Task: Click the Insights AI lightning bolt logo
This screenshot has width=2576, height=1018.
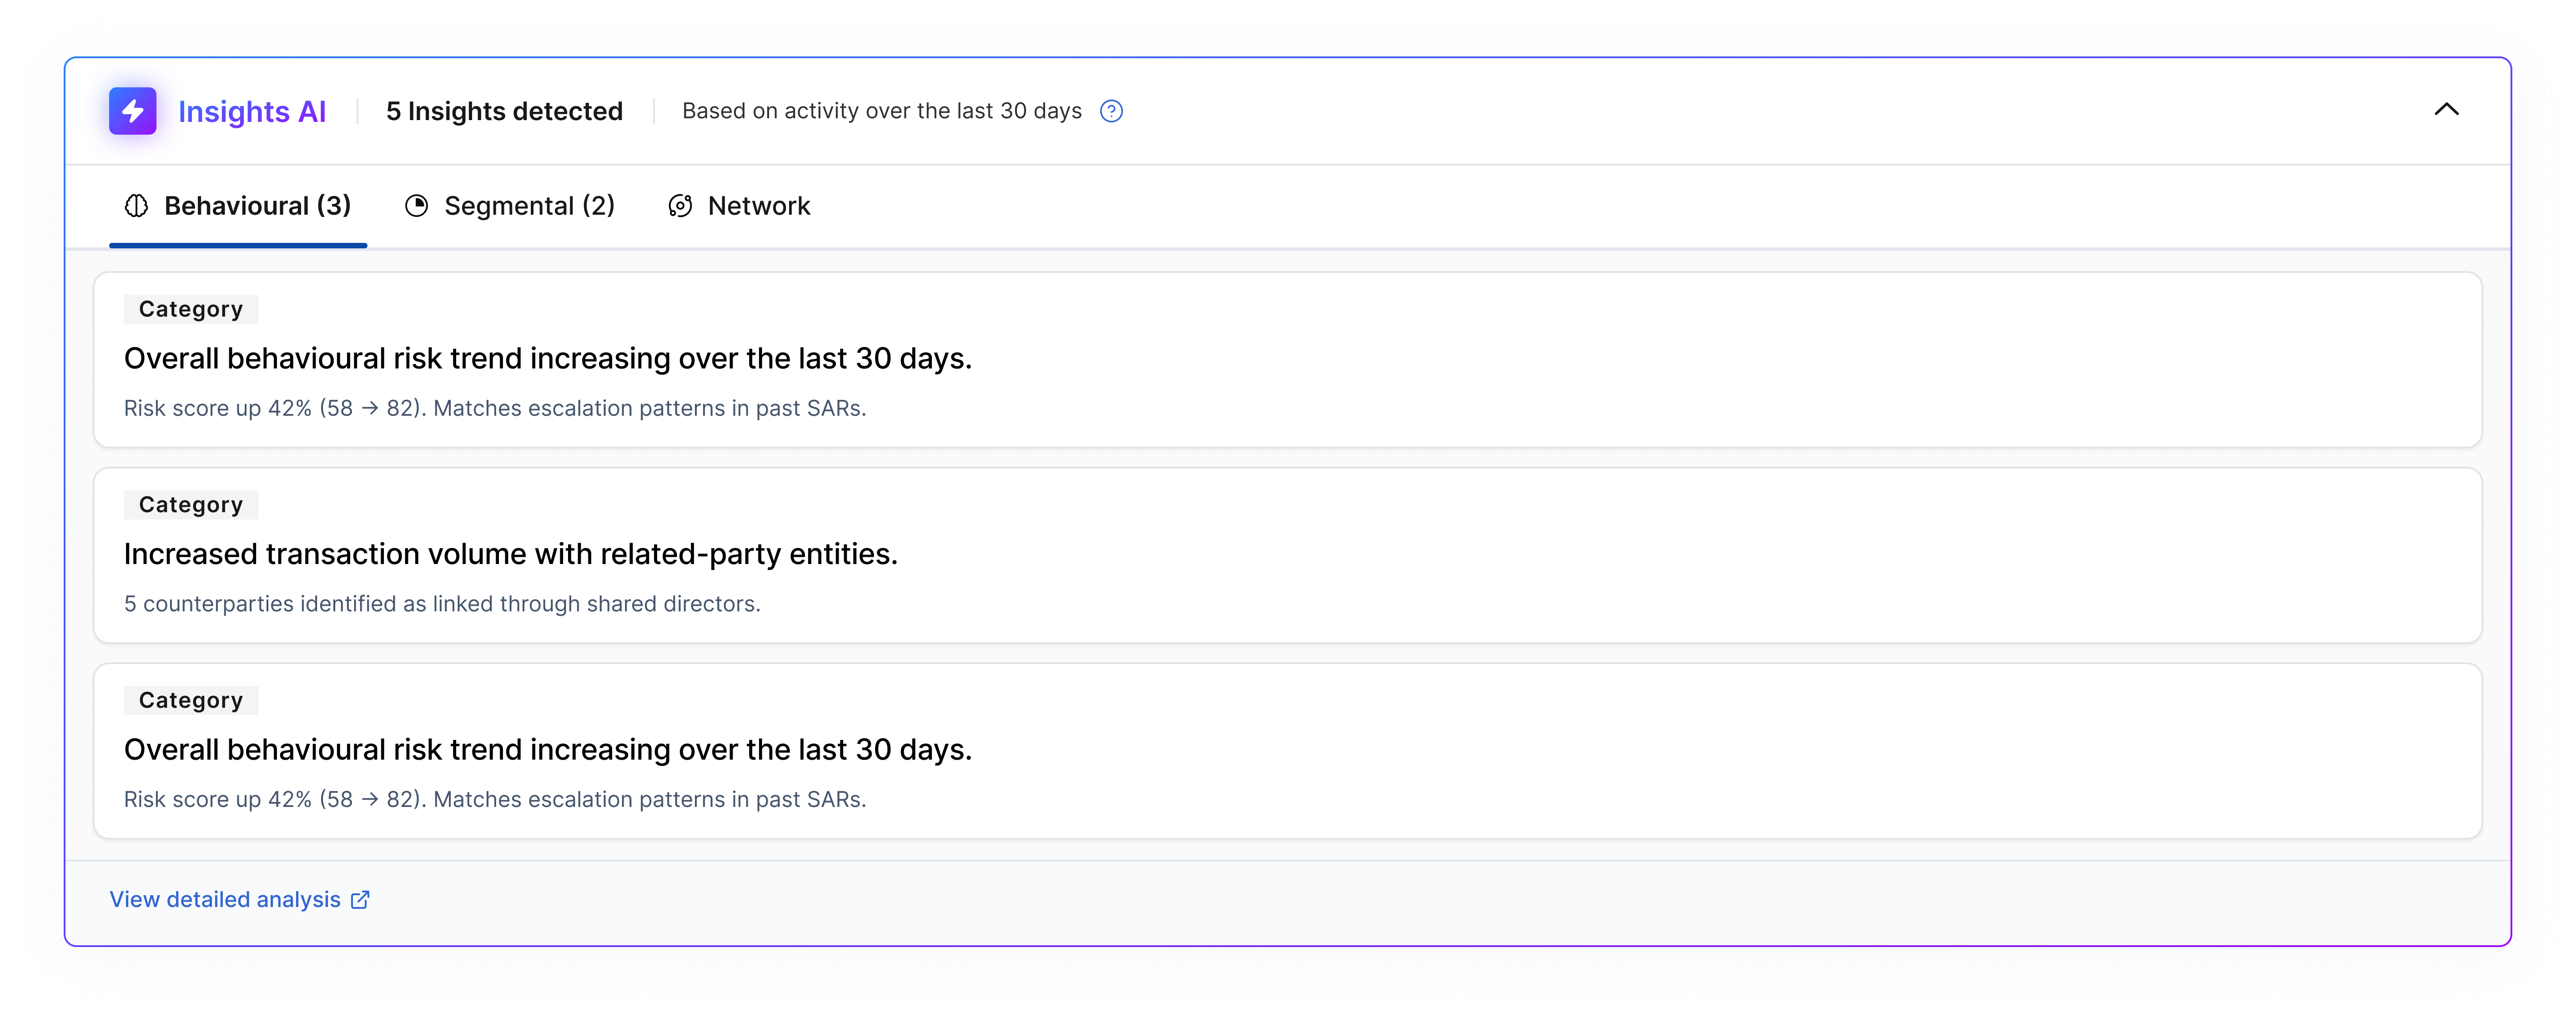Action: click(133, 111)
